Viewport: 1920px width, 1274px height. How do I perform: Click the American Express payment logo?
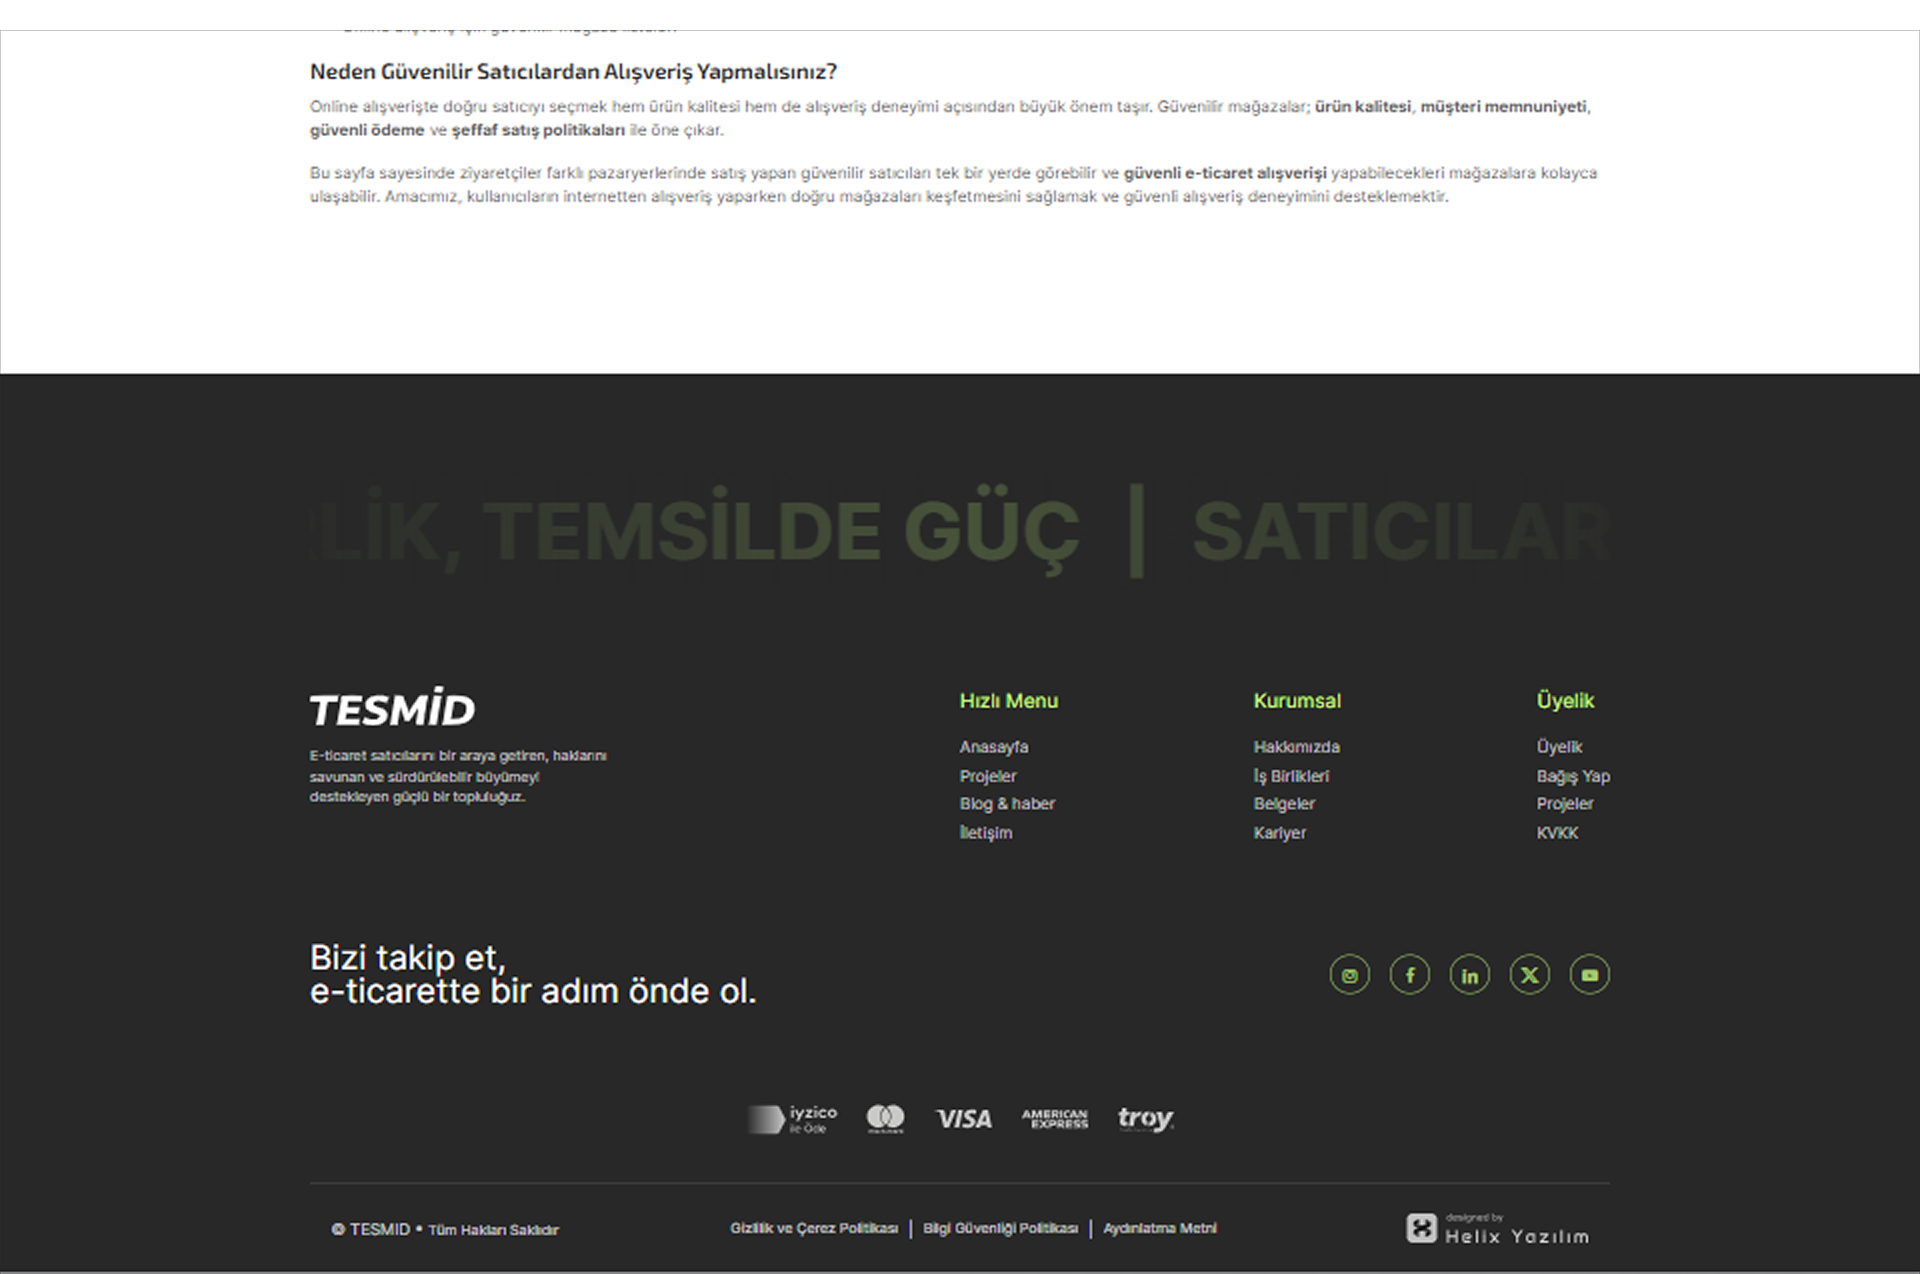1055,1119
